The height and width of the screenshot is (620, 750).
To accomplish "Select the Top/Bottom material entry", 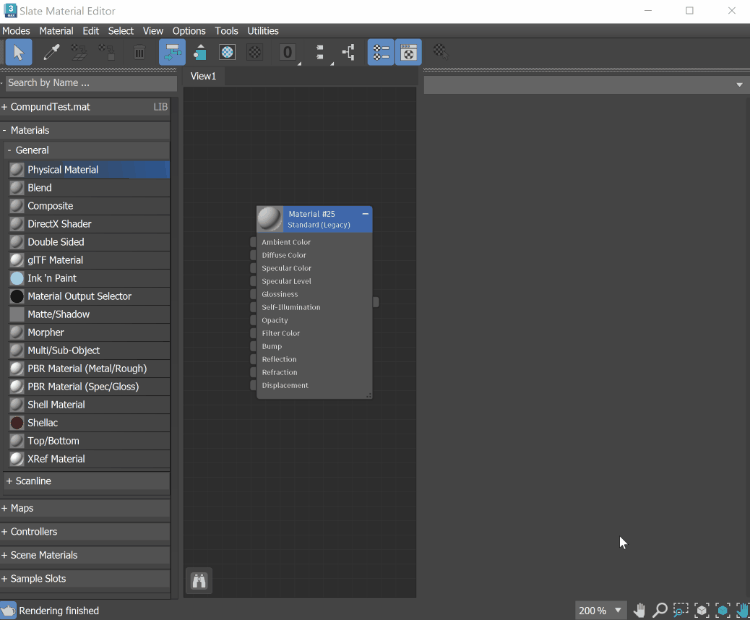I will click(89, 441).
